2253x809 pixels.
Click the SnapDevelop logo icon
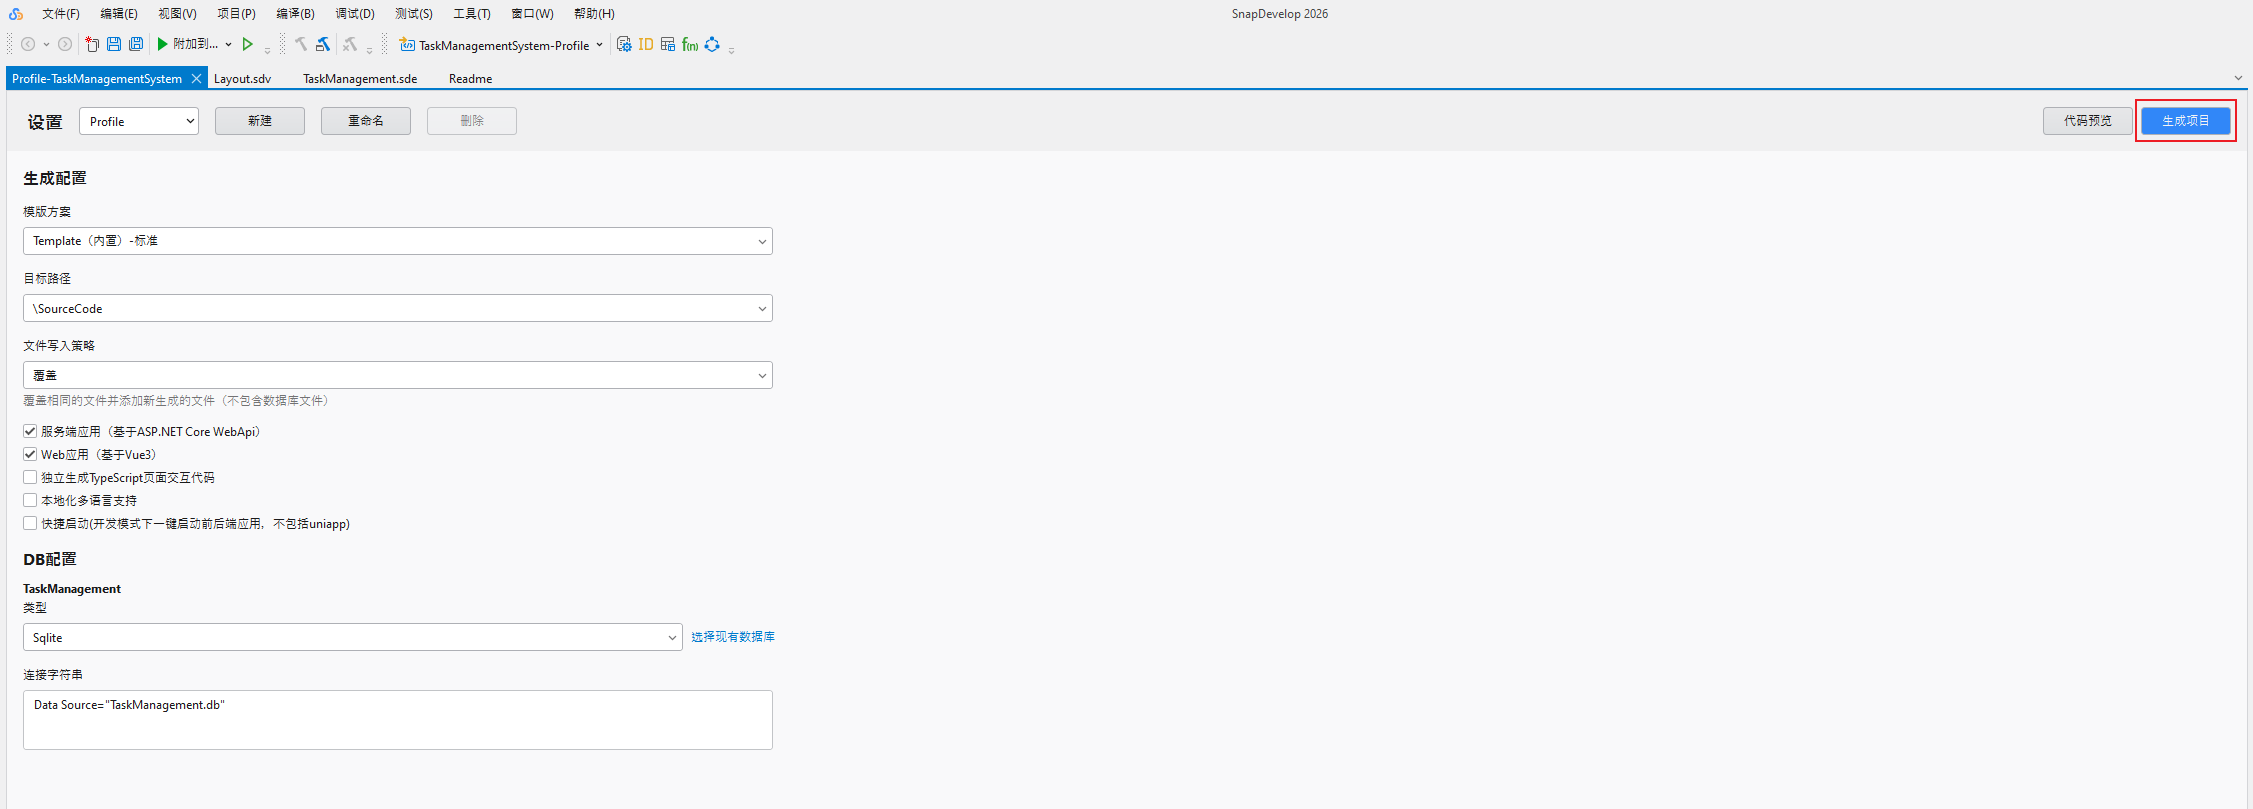[x=16, y=14]
